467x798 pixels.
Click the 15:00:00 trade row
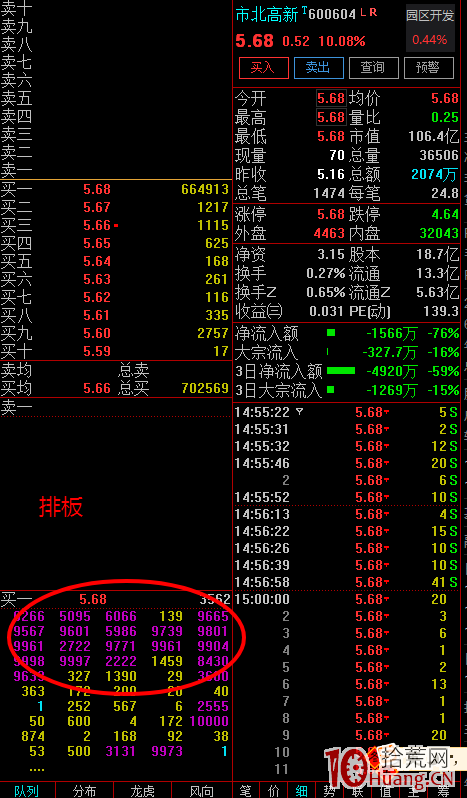346,600
